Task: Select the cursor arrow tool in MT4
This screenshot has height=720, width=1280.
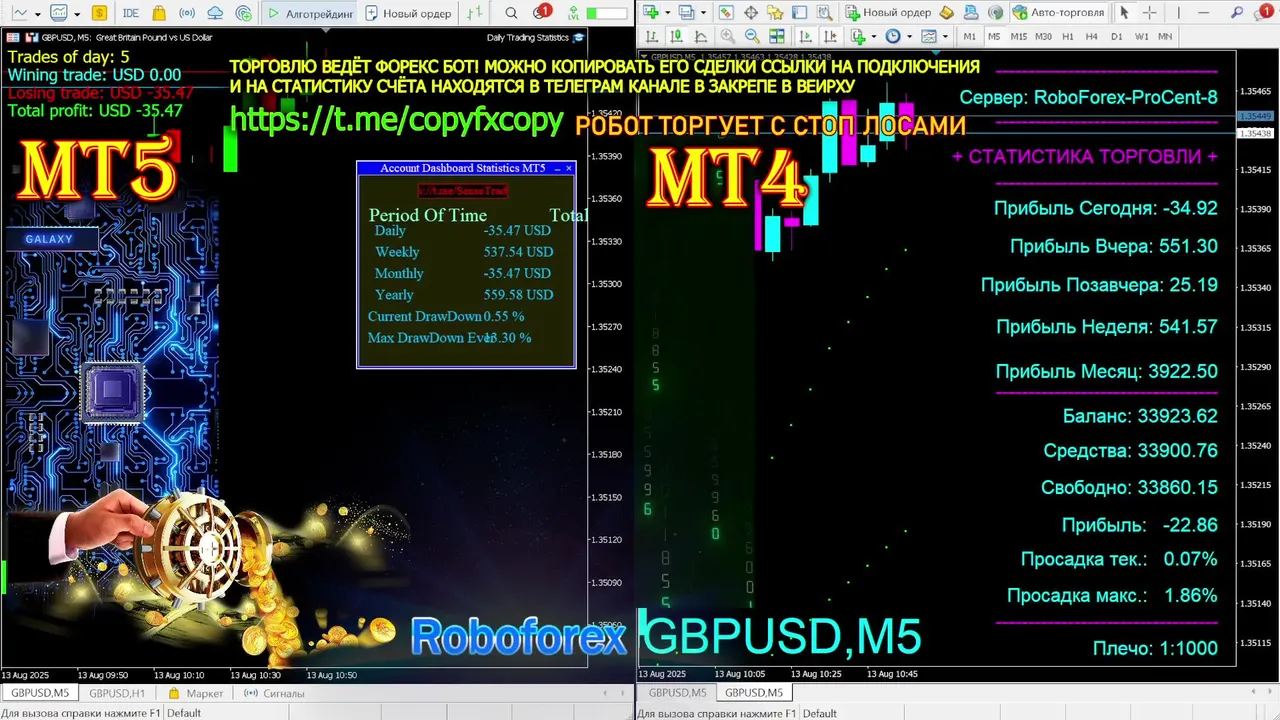Action: coord(1124,12)
